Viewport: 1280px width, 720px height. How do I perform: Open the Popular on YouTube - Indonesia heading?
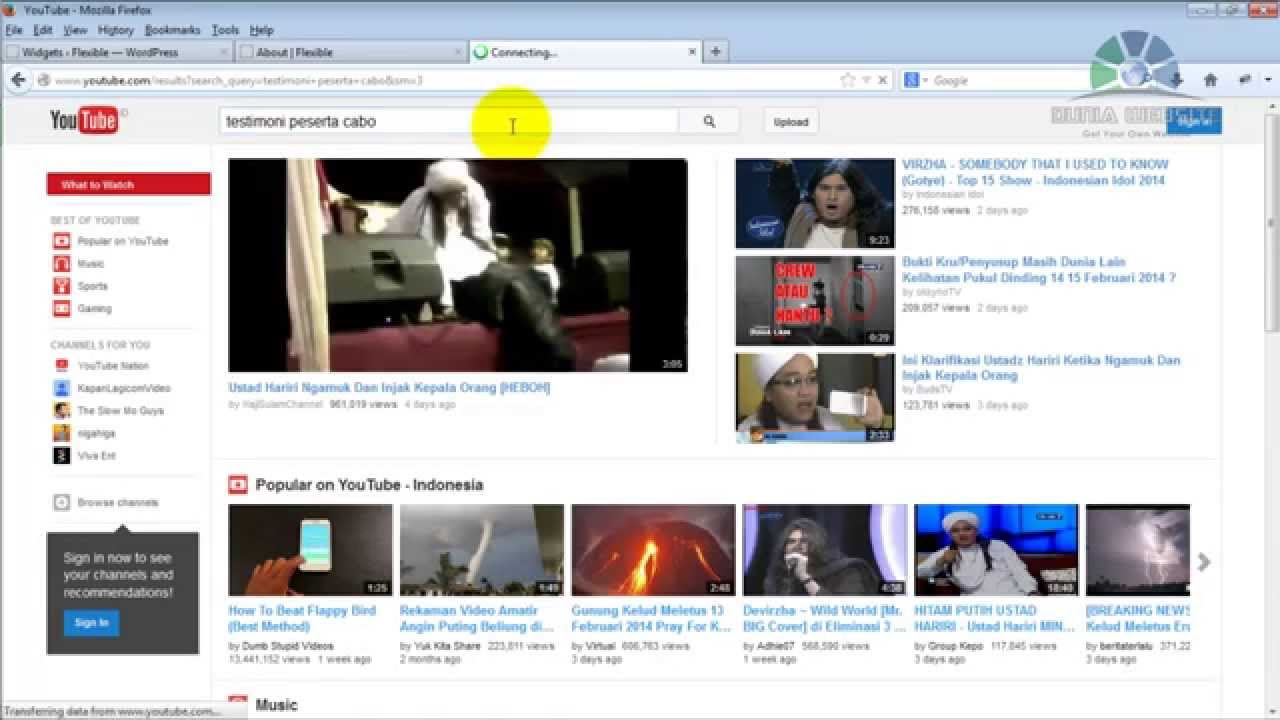coord(369,485)
